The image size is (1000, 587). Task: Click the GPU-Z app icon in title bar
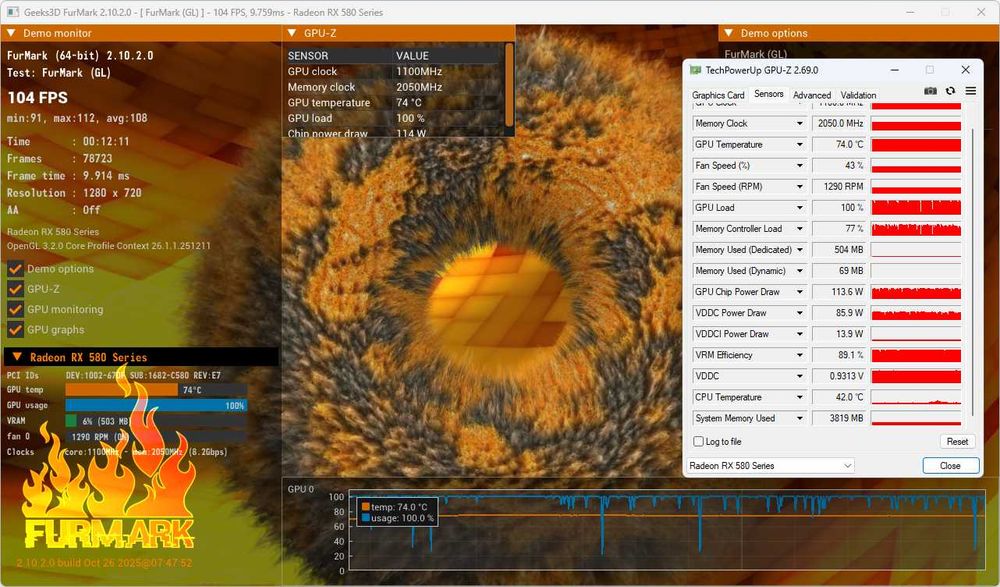(x=696, y=70)
